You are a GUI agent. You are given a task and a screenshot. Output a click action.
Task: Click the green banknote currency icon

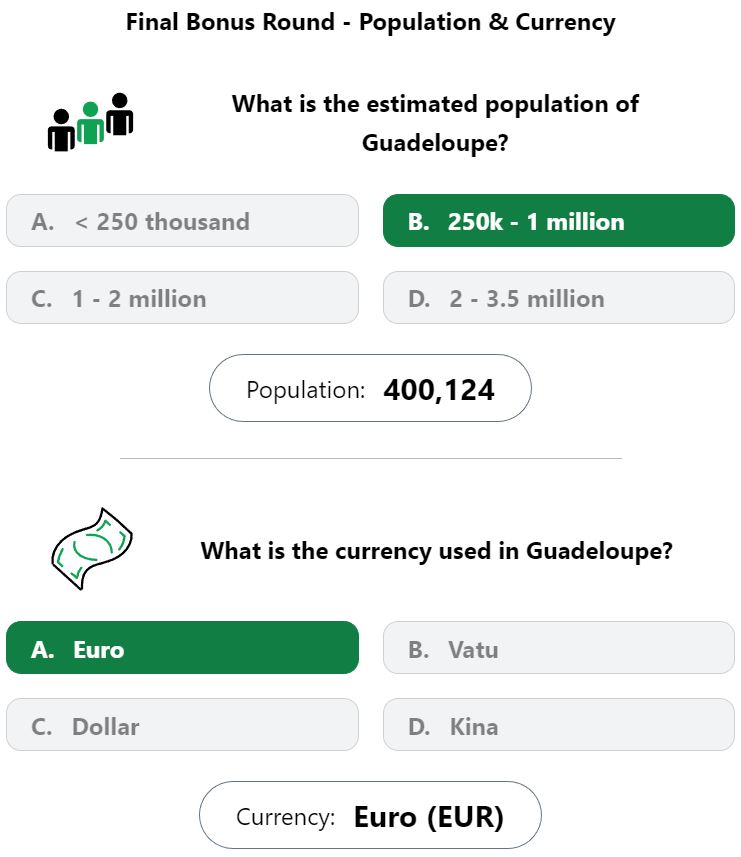pos(92,548)
